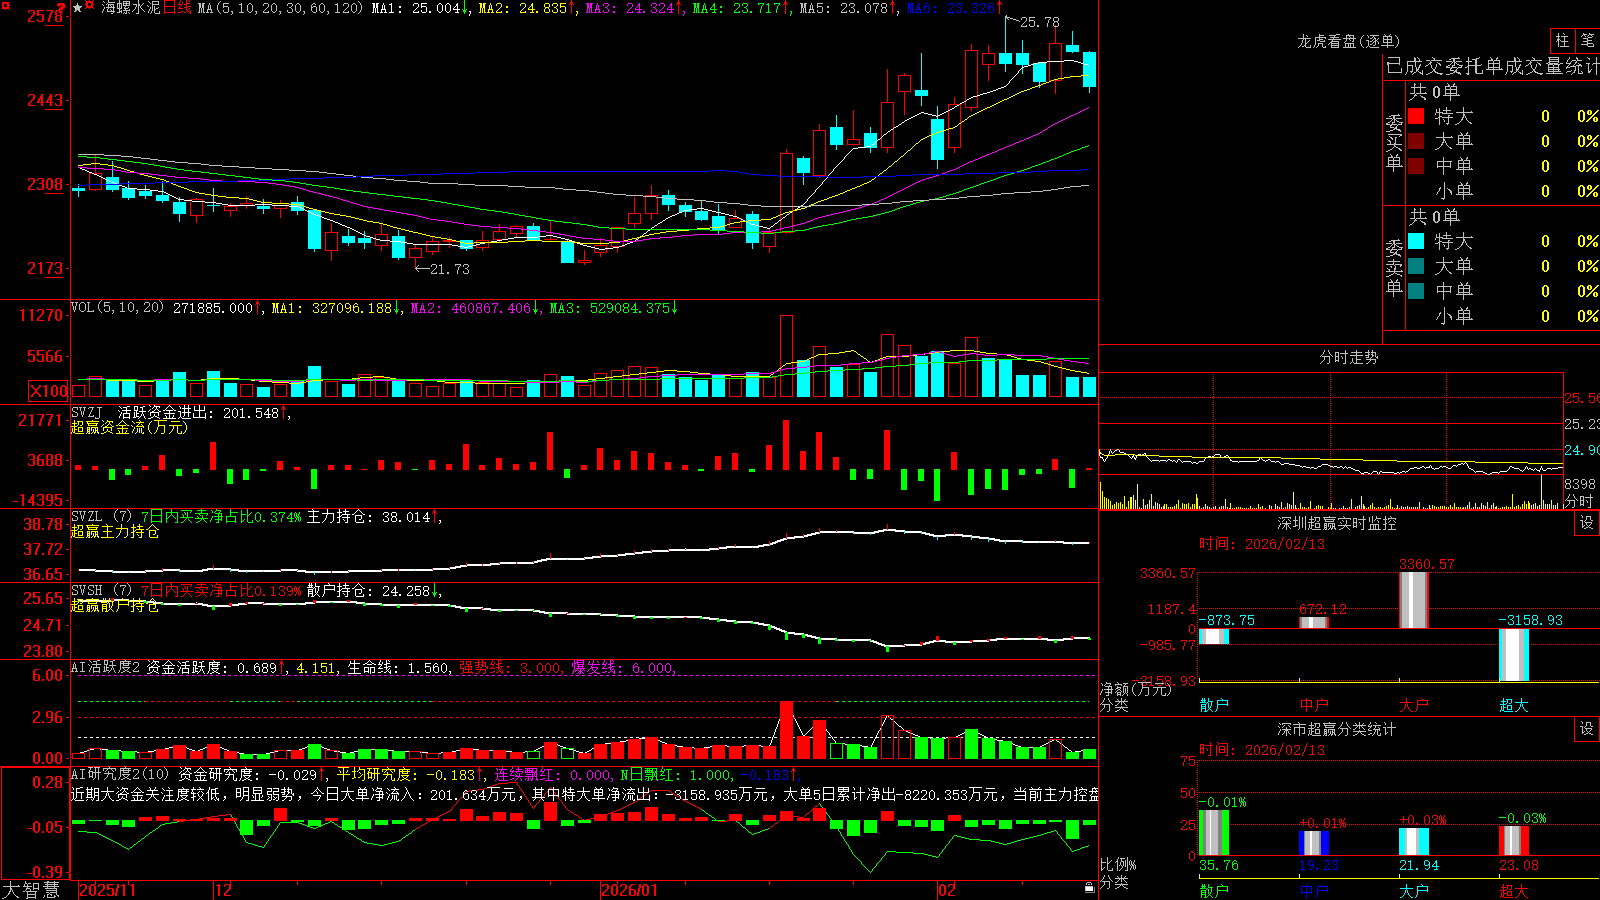Click the 深圳超赢实时监控 panel title

(x=1337, y=523)
